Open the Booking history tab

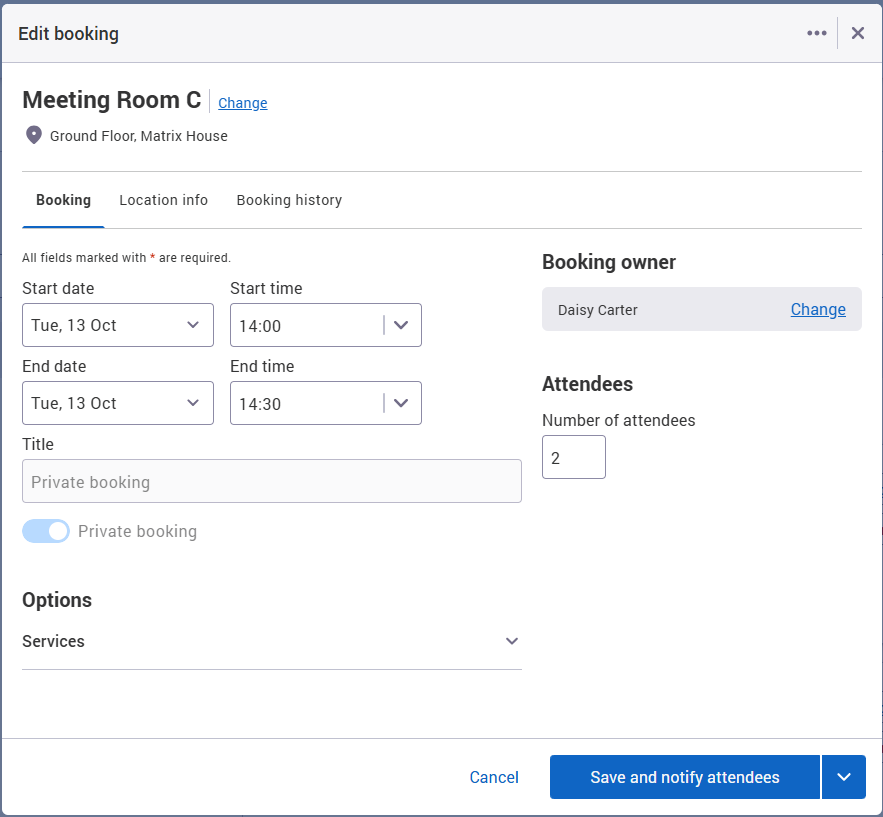point(289,200)
